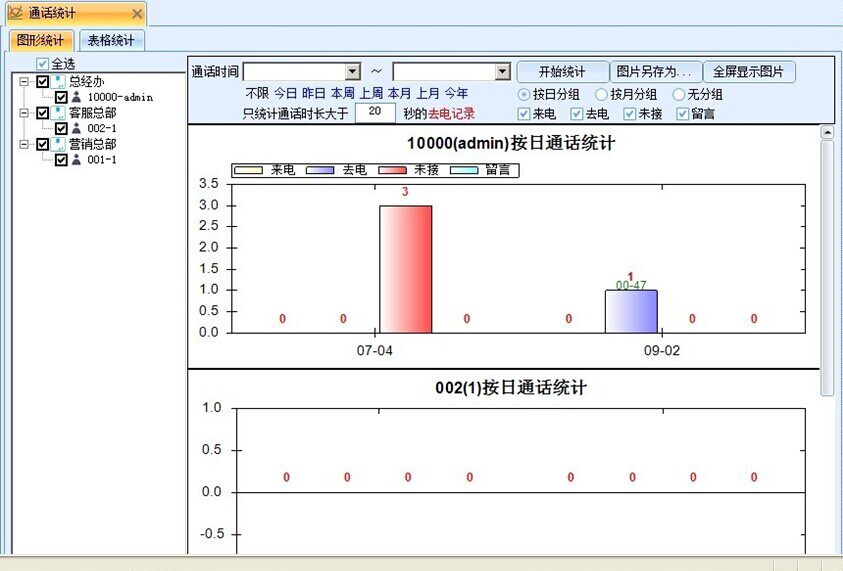
Task: Click the 开始统计 button
Action: [562, 72]
